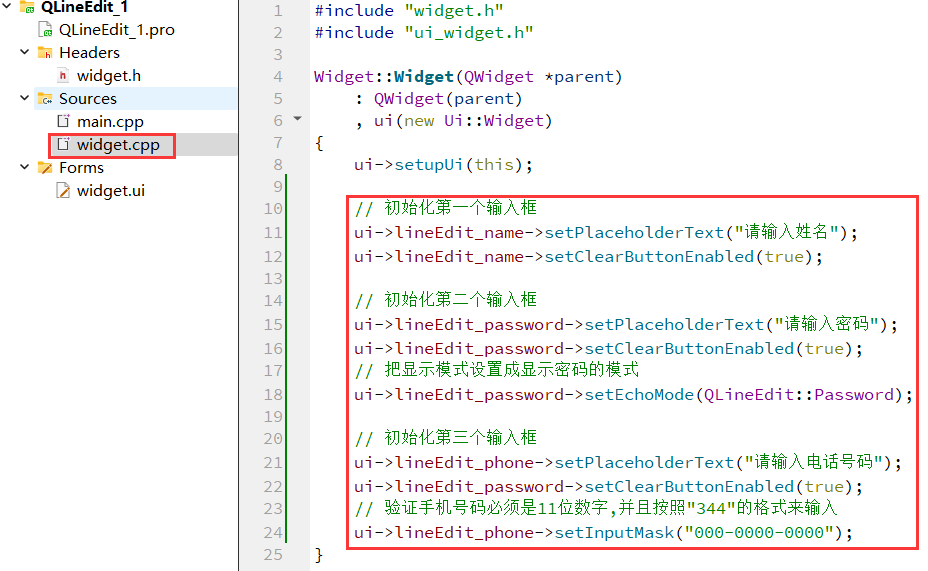The image size is (928, 571).
Task: Click the Headers folder icon
Action: pyautogui.click(x=45, y=53)
